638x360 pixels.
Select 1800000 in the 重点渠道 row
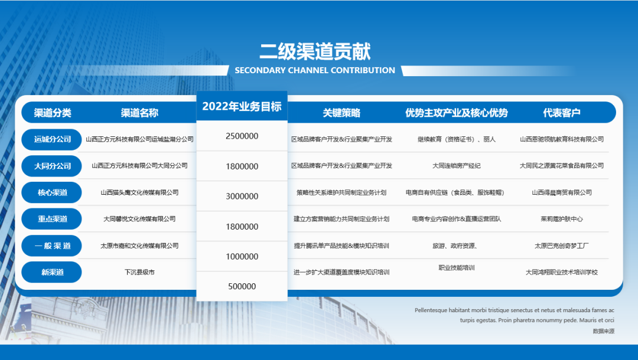[x=242, y=227]
